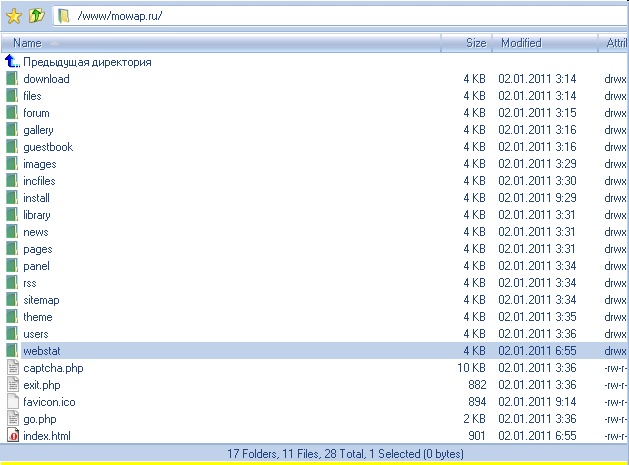The width and height of the screenshot is (629, 465).
Task: Select the panel folder name
Action: pyautogui.click(x=36, y=266)
